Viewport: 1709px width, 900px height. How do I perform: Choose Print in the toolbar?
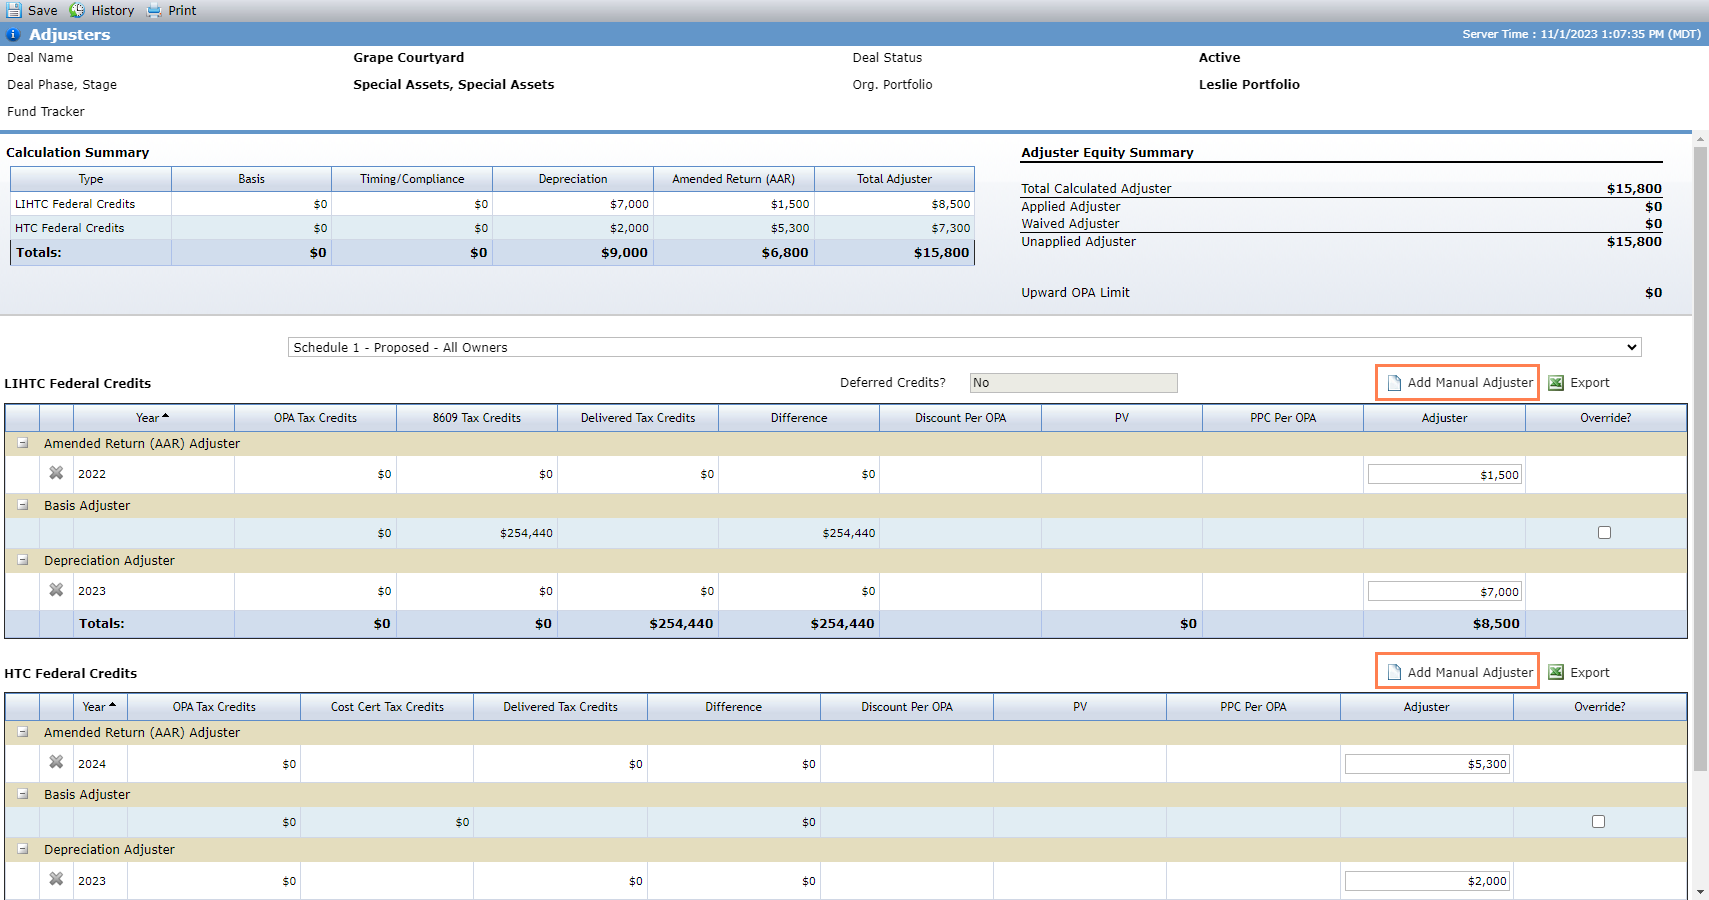[x=182, y=11]
